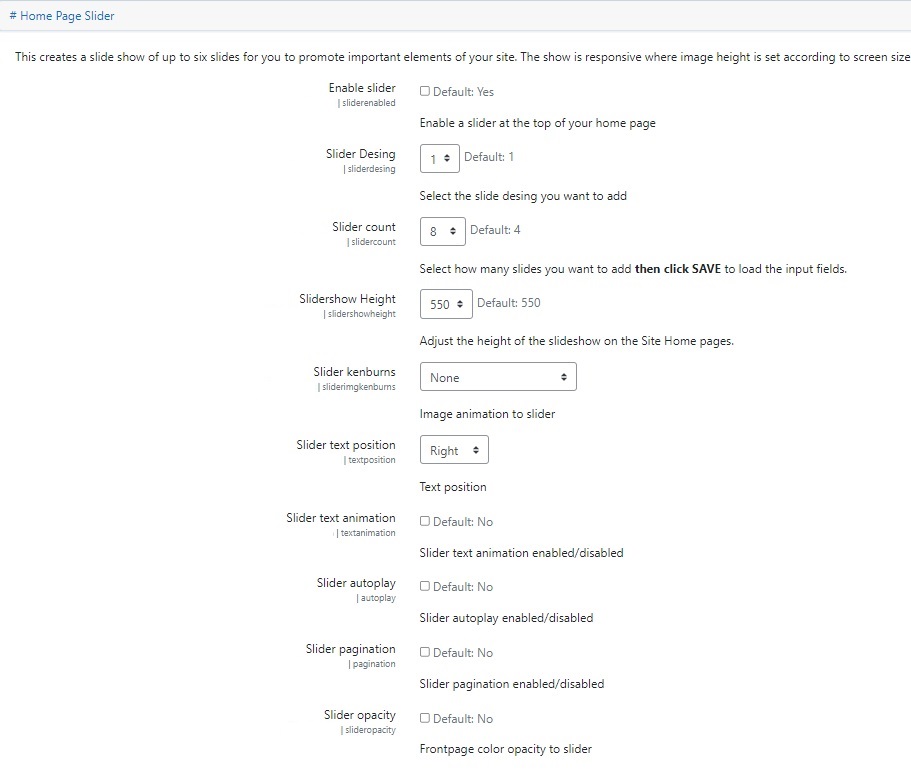The width and height of the screenshot is (911, 777).
Task: Click the Slider pagination setting label
Action: [350, 649]
